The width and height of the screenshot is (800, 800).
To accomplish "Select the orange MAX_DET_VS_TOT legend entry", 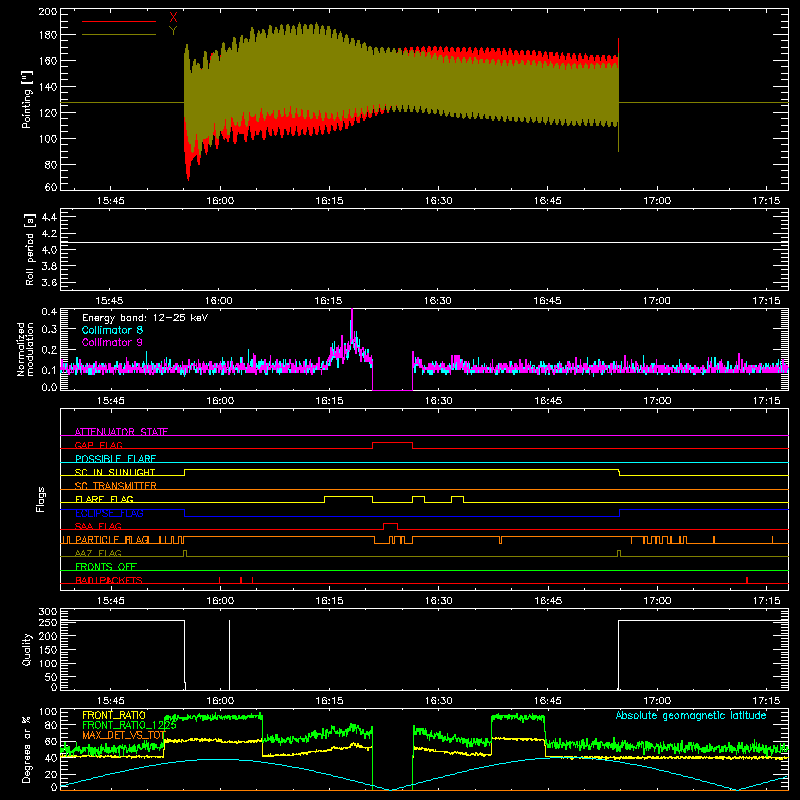I will (124, 735).
